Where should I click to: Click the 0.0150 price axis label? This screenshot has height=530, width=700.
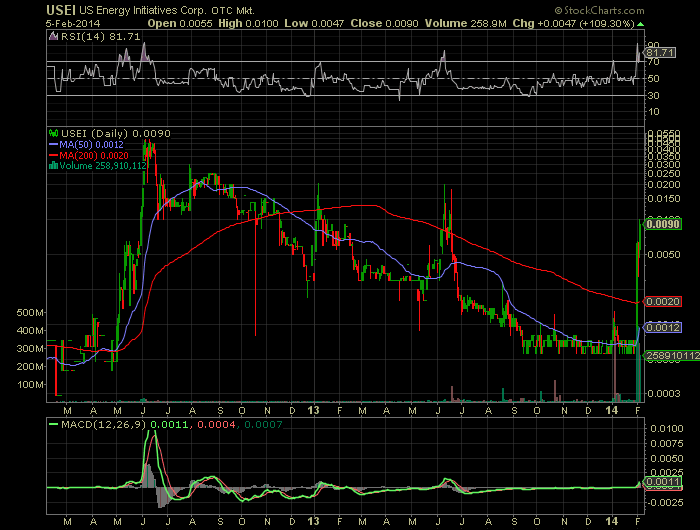click(664, 199)
